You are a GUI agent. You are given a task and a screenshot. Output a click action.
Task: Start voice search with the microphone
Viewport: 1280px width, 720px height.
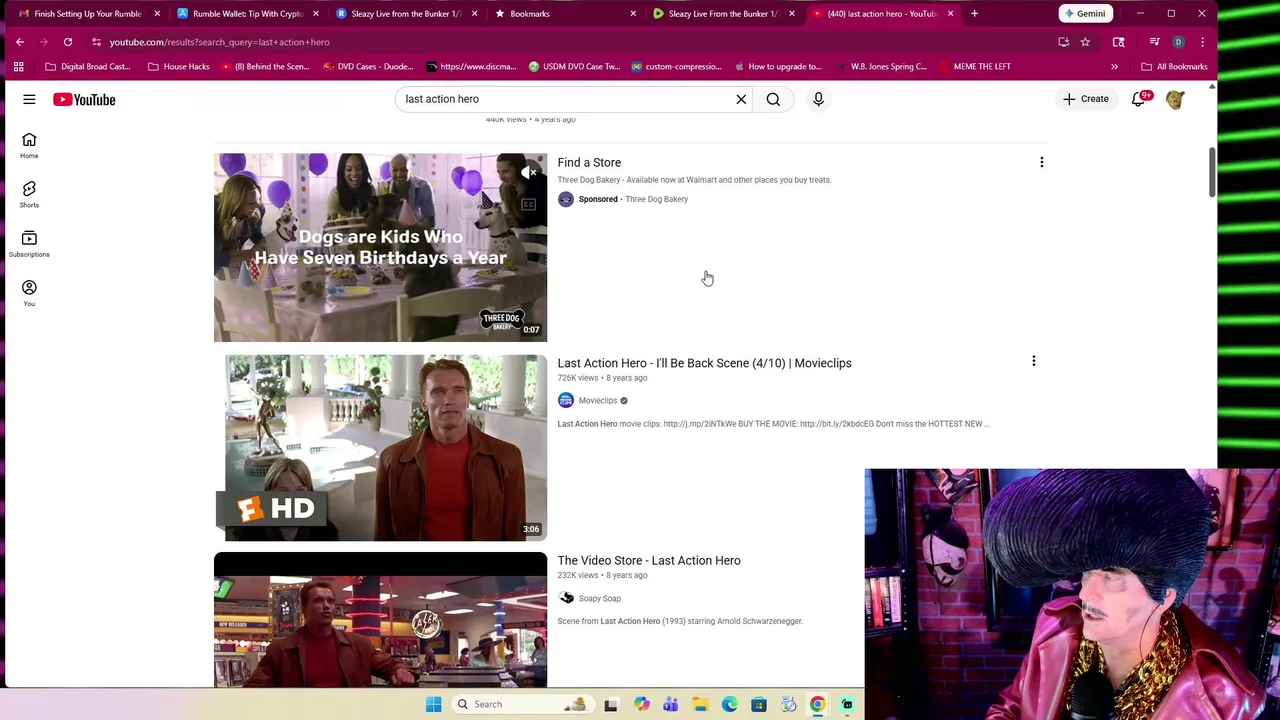pyautogui.click(x=818, y=99)
